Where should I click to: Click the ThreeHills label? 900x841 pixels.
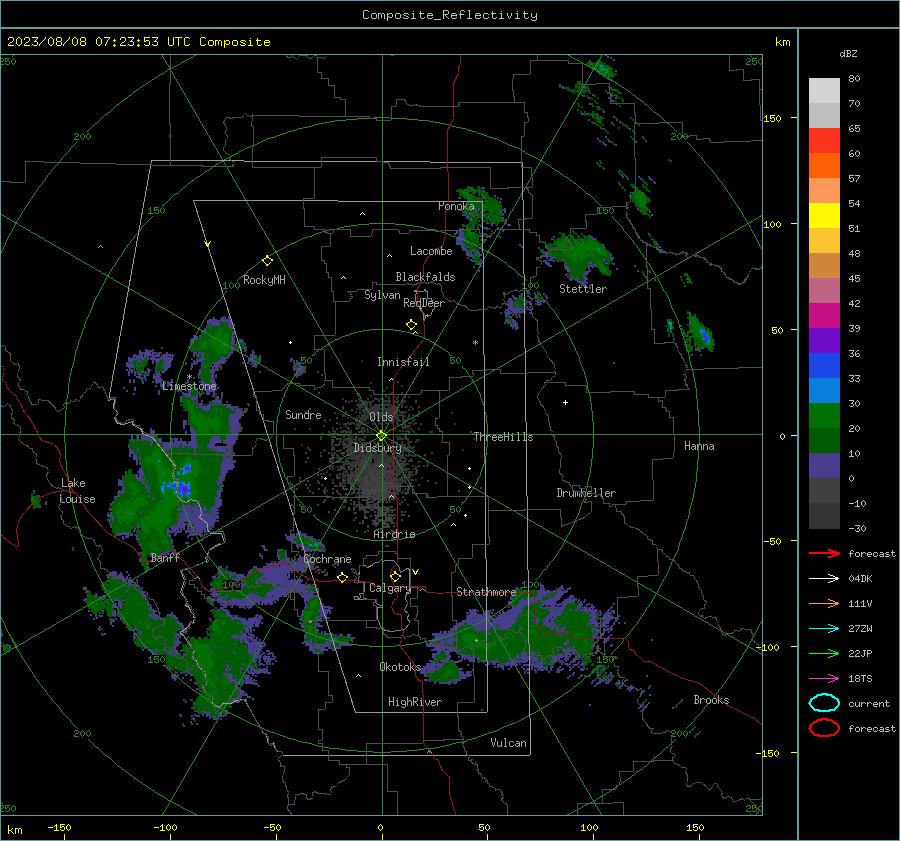pyautogui.click(x=503, y=437)
